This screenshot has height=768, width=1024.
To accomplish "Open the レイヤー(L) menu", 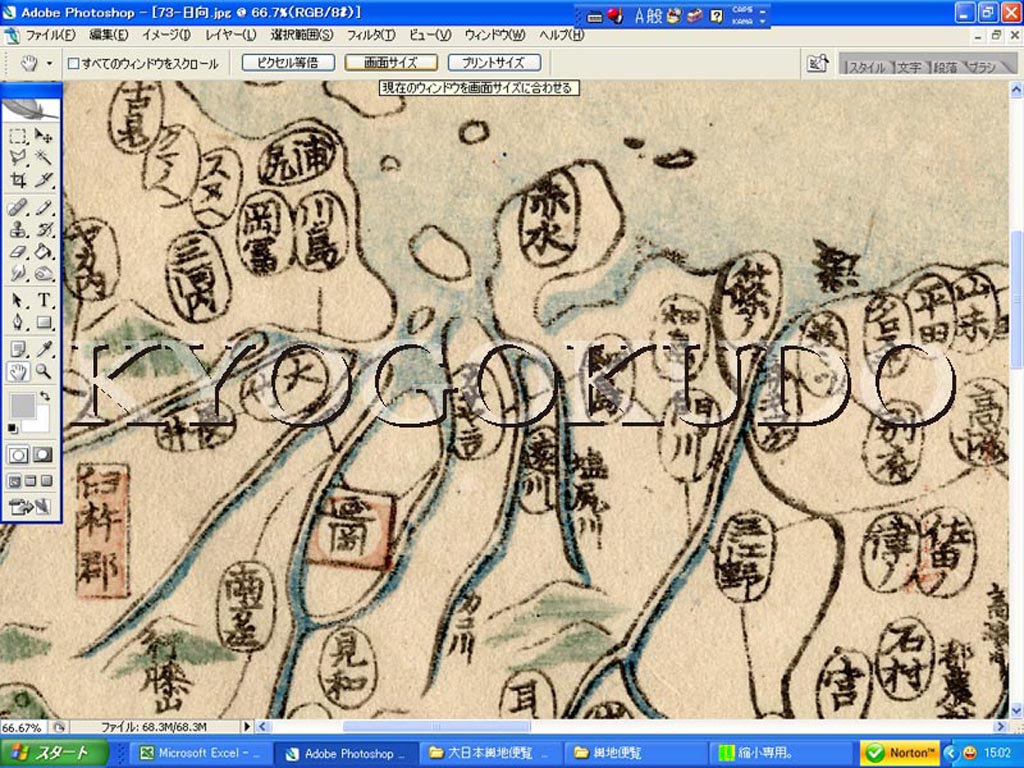I will 231,35.
